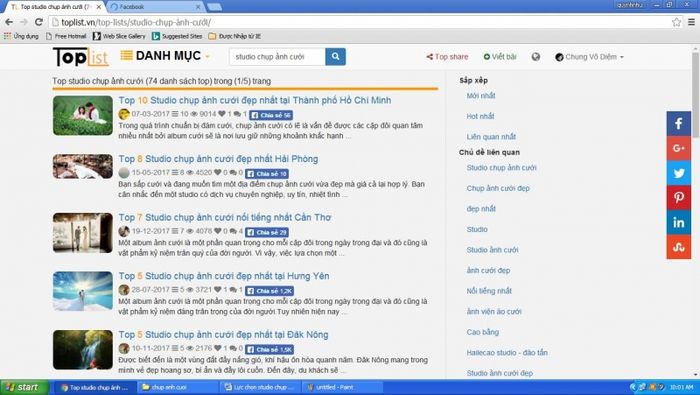Viewport: 700px width, 395px height.
Task: Open the Chung Võ Diệm user menu
Action: [x=589, y=57]
